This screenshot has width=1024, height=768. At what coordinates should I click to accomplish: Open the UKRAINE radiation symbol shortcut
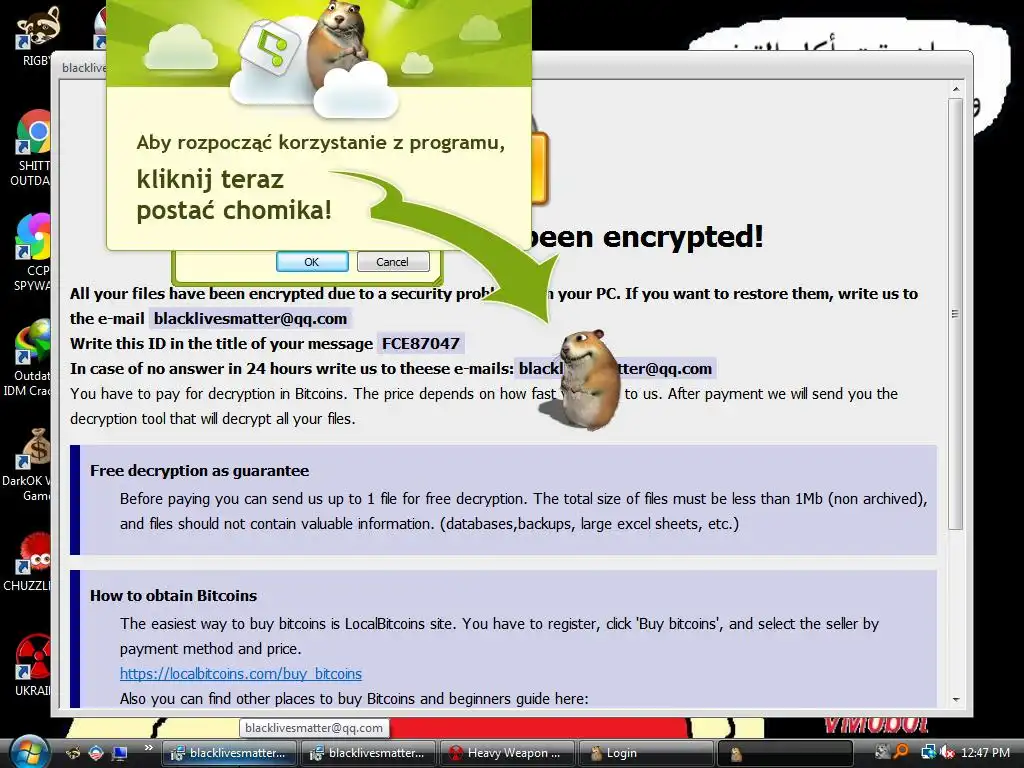[x=33, y=657]
